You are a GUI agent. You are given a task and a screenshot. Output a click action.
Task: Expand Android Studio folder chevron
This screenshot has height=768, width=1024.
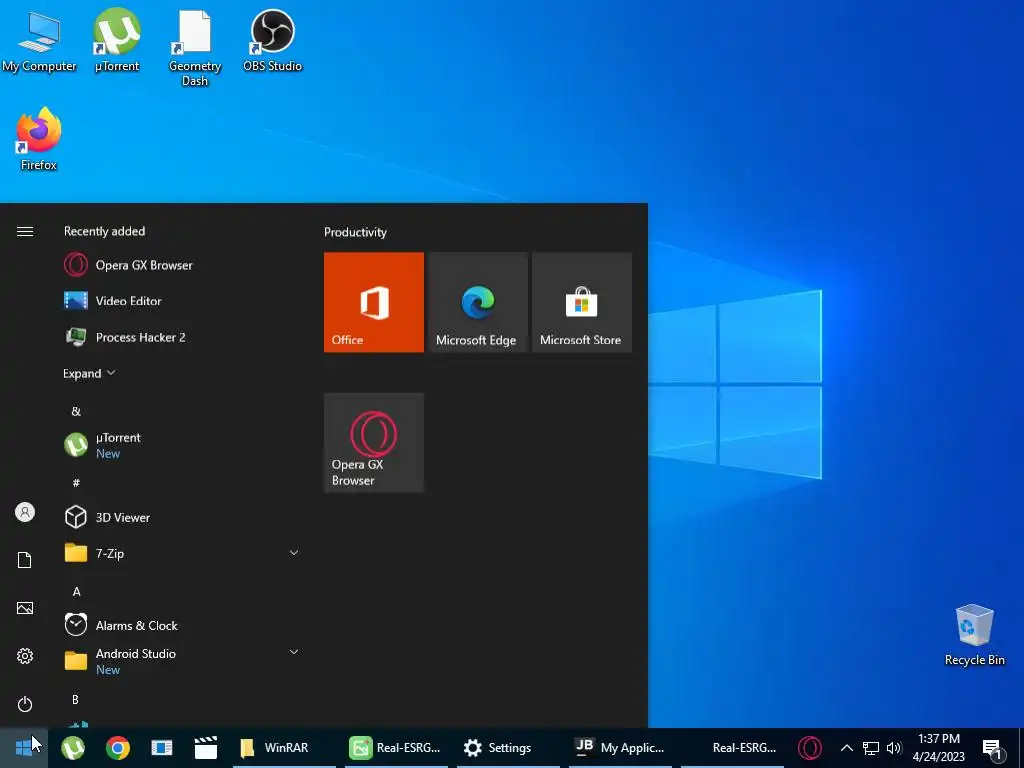294,652
